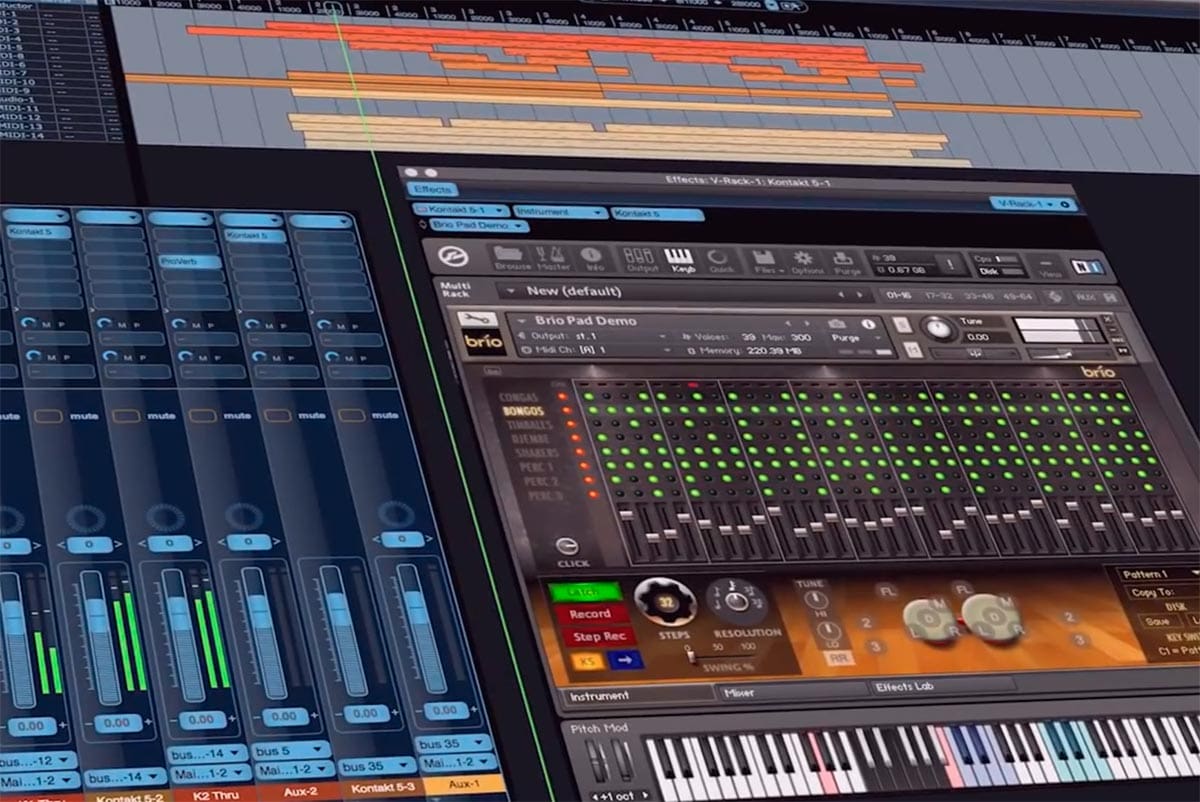The width and height of the screenshot is (1200, 802).
Task: Switch to the Mixer tab in Brio
Action: coord(792,691)
